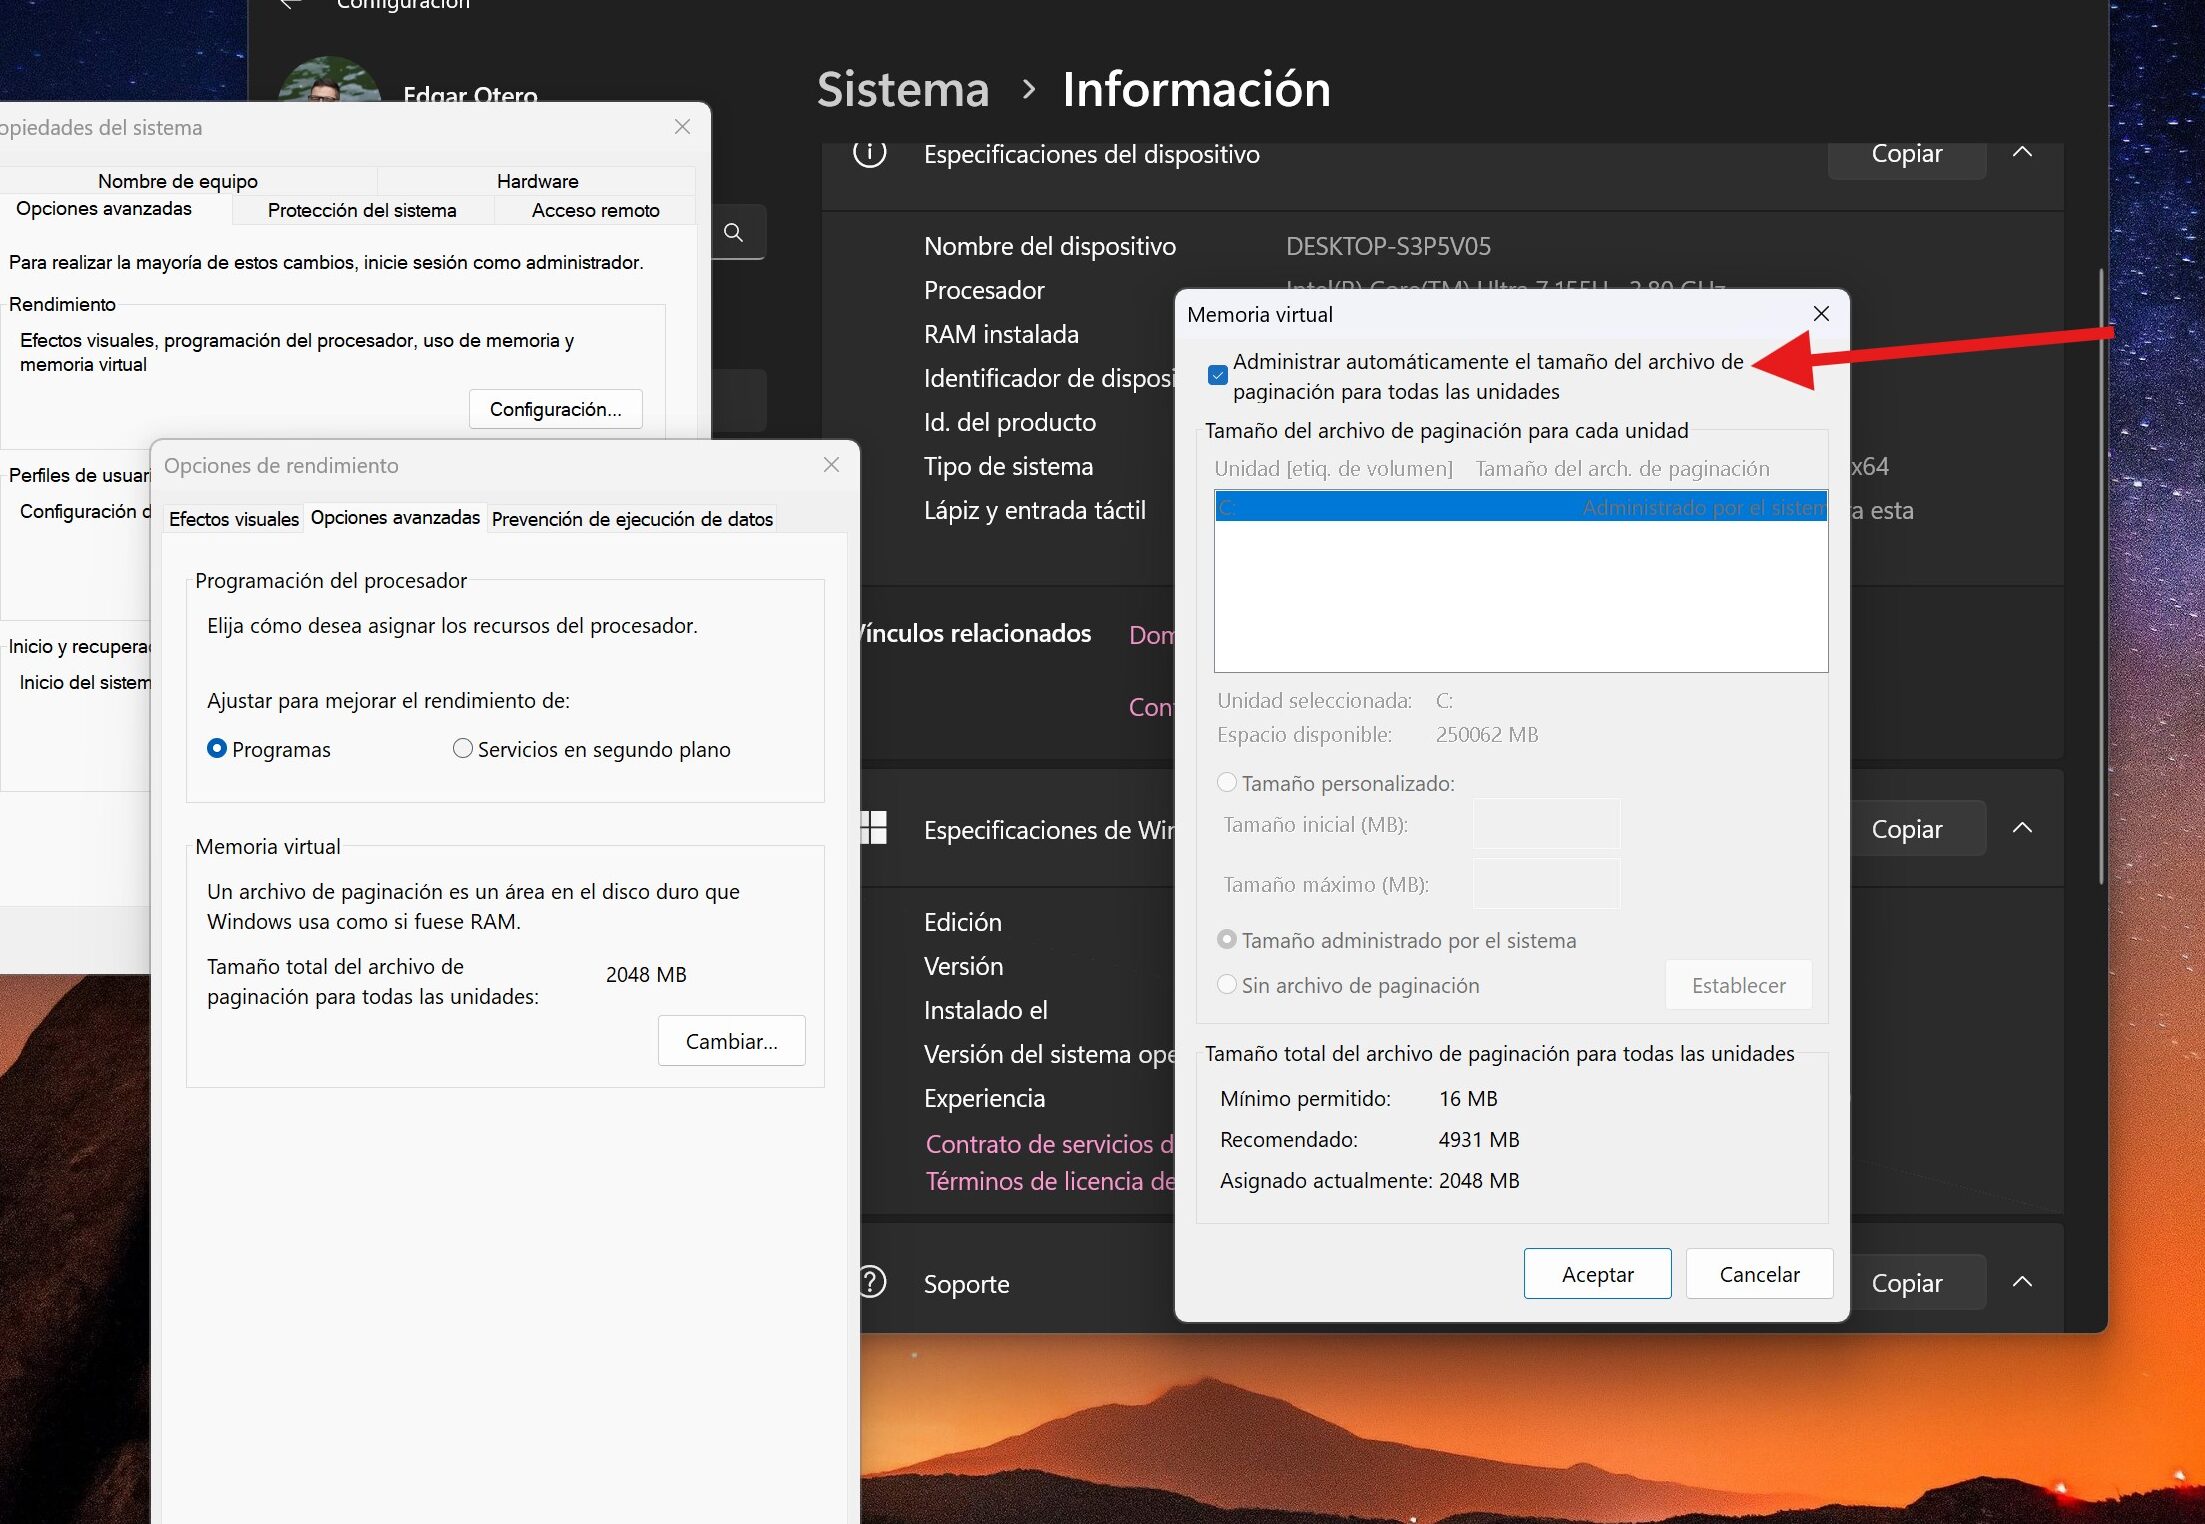Select Sin archivo de paginación

(x=1226, y=985)
